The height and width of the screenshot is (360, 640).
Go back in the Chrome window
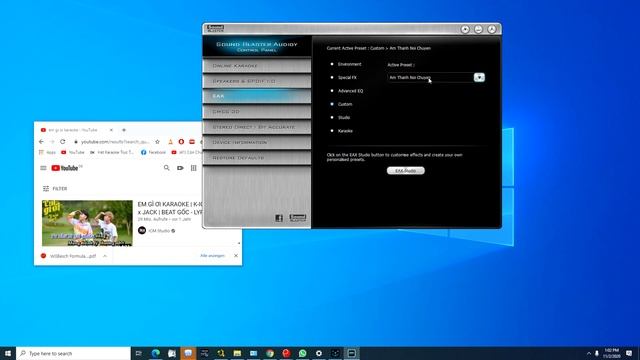tap(41, 142)
